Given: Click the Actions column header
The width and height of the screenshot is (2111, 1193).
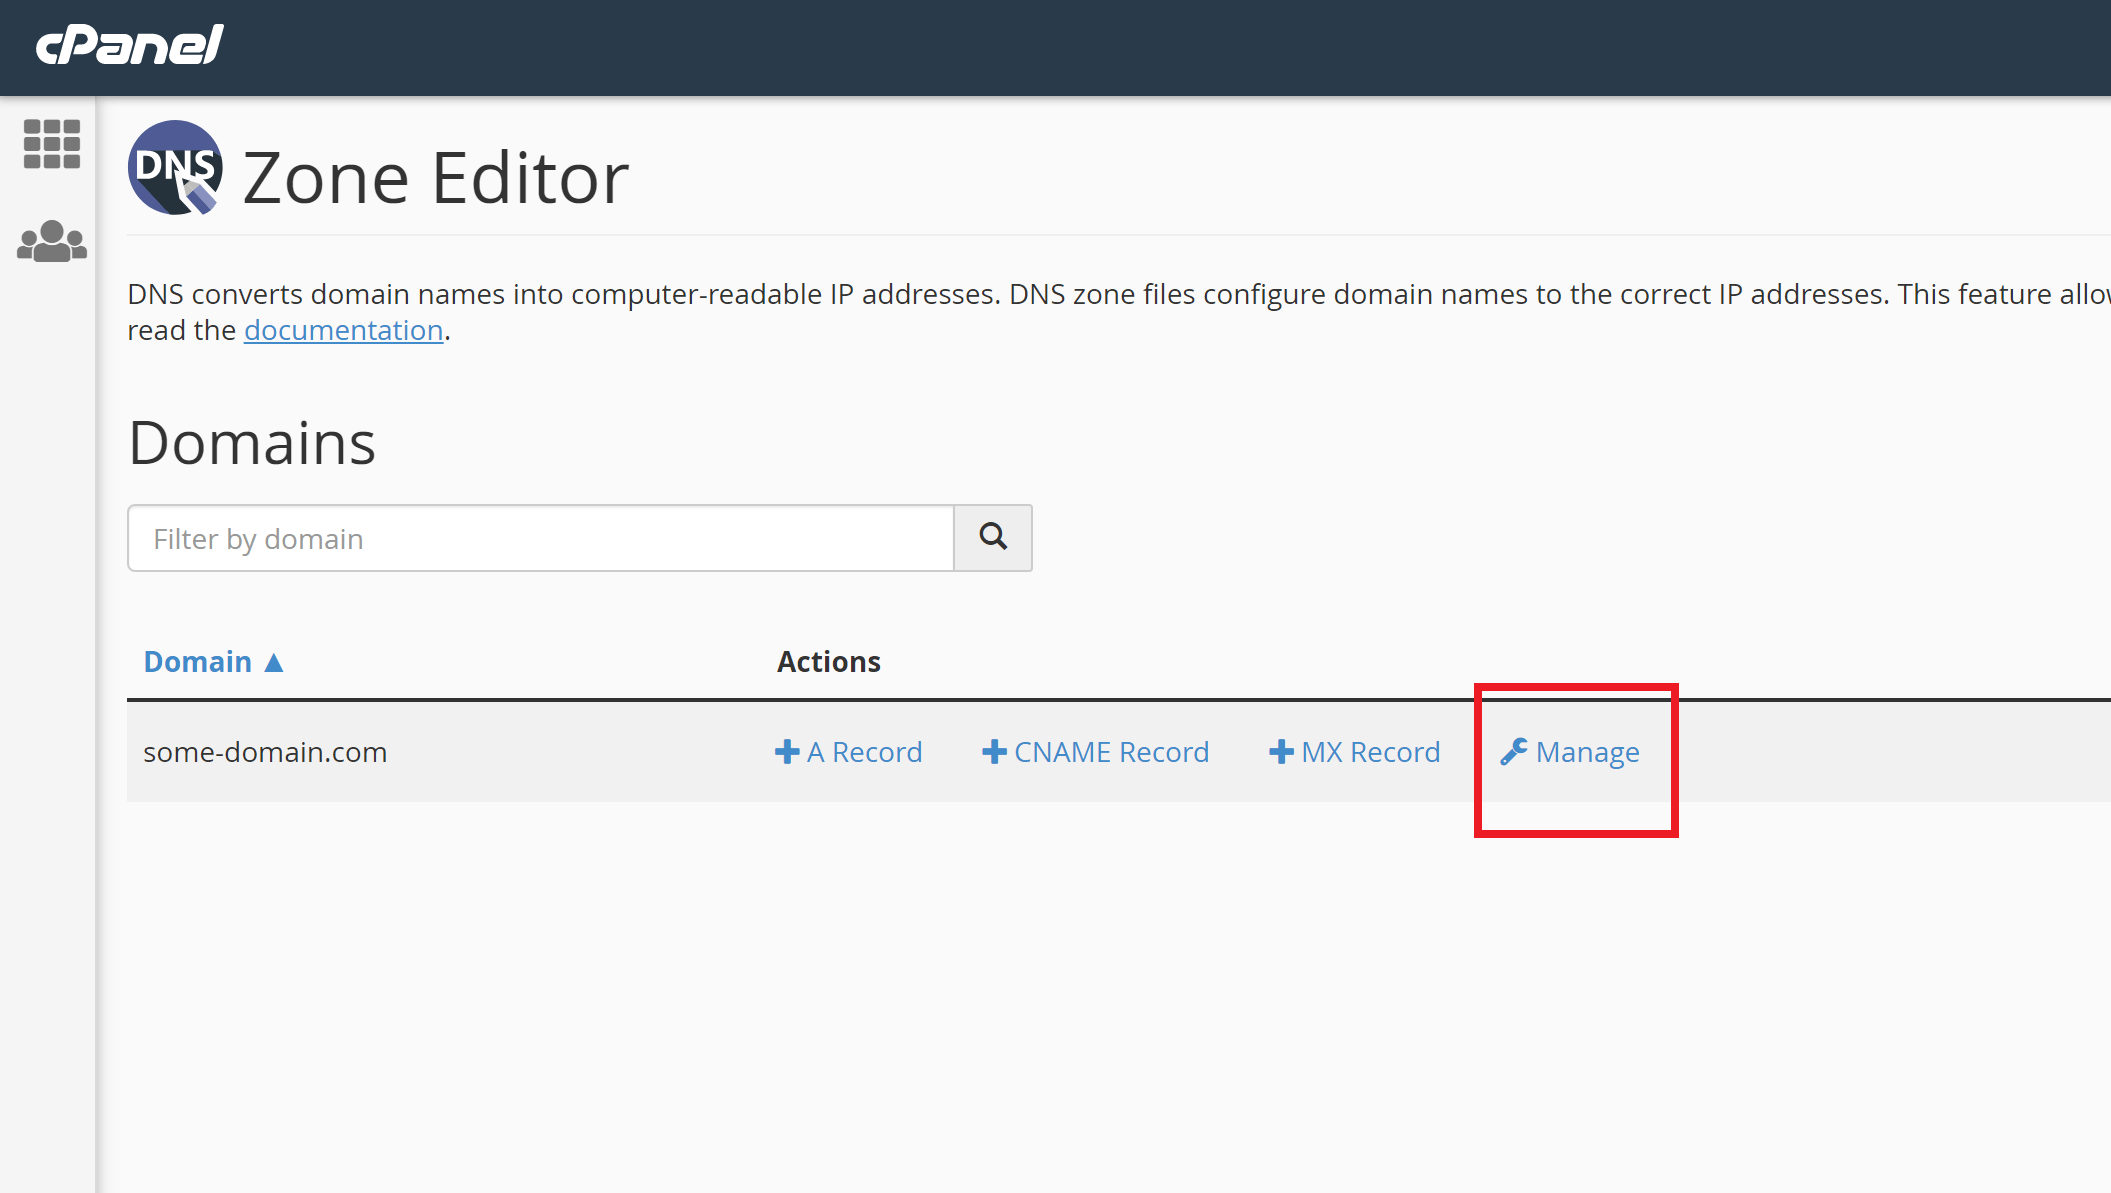Looking at the screenshot, I should click(x=828, y=662).
